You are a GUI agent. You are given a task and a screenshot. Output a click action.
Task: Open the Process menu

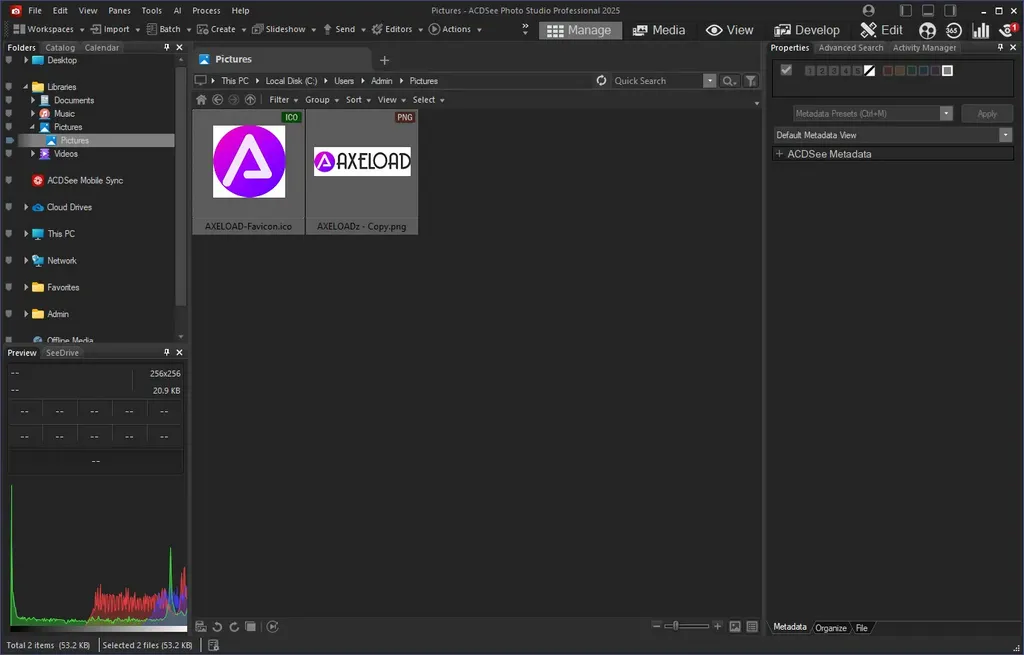click(x=206, y=10)
